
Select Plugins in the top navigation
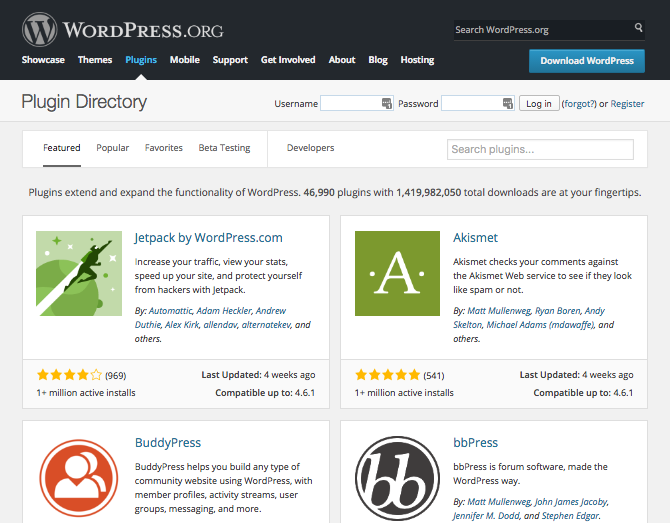141,60
